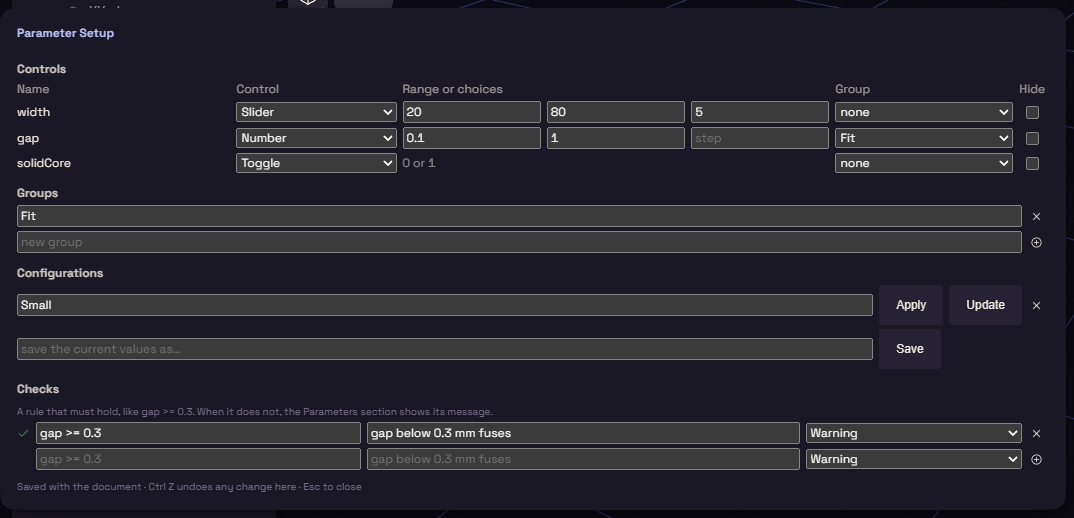Click the 0 or 1 range text
1074x518 pixels.
point(419,163)
